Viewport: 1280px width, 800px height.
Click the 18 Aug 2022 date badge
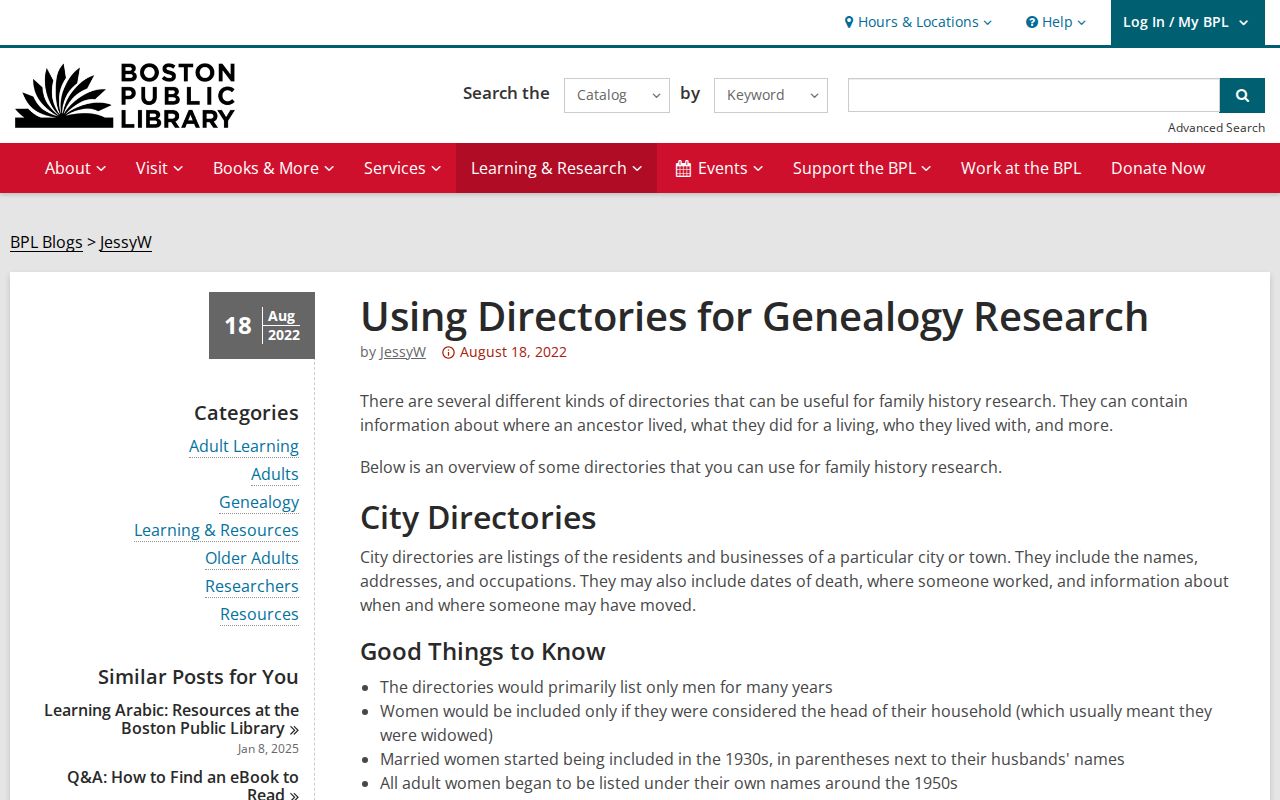(x=262, y=325)
